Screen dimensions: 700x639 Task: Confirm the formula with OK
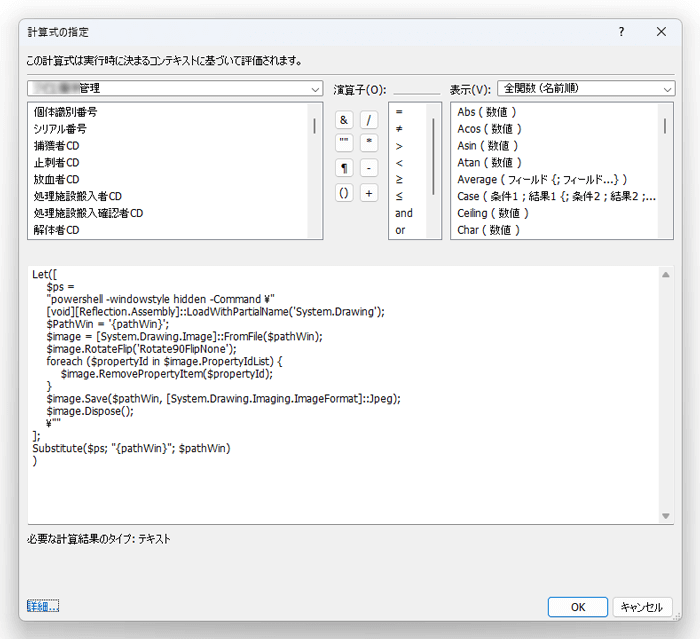(578, 607)
